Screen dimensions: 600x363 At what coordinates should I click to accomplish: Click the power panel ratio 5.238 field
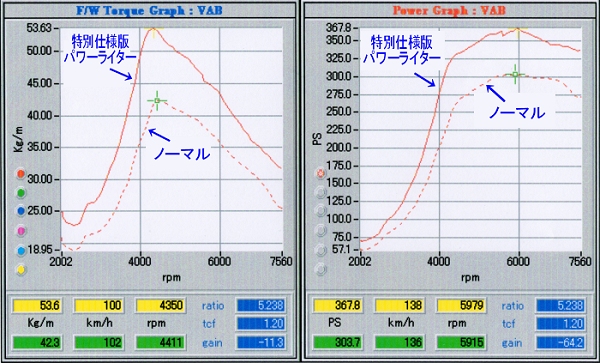[x=561, y=305]
